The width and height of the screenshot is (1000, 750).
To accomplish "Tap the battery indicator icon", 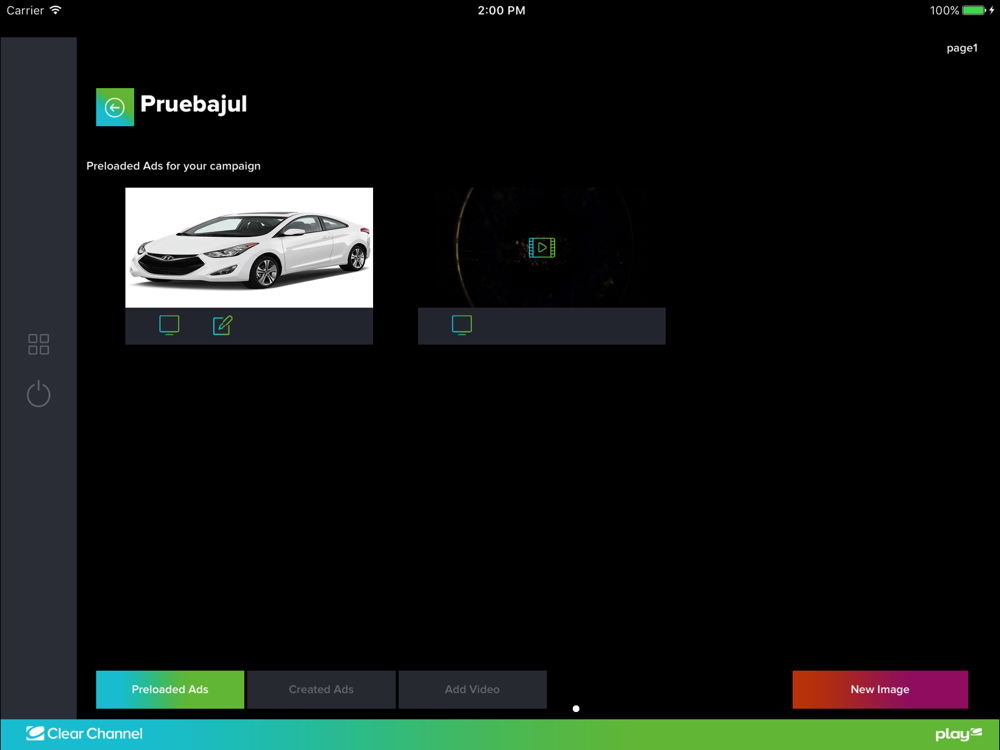I will 974,10.
